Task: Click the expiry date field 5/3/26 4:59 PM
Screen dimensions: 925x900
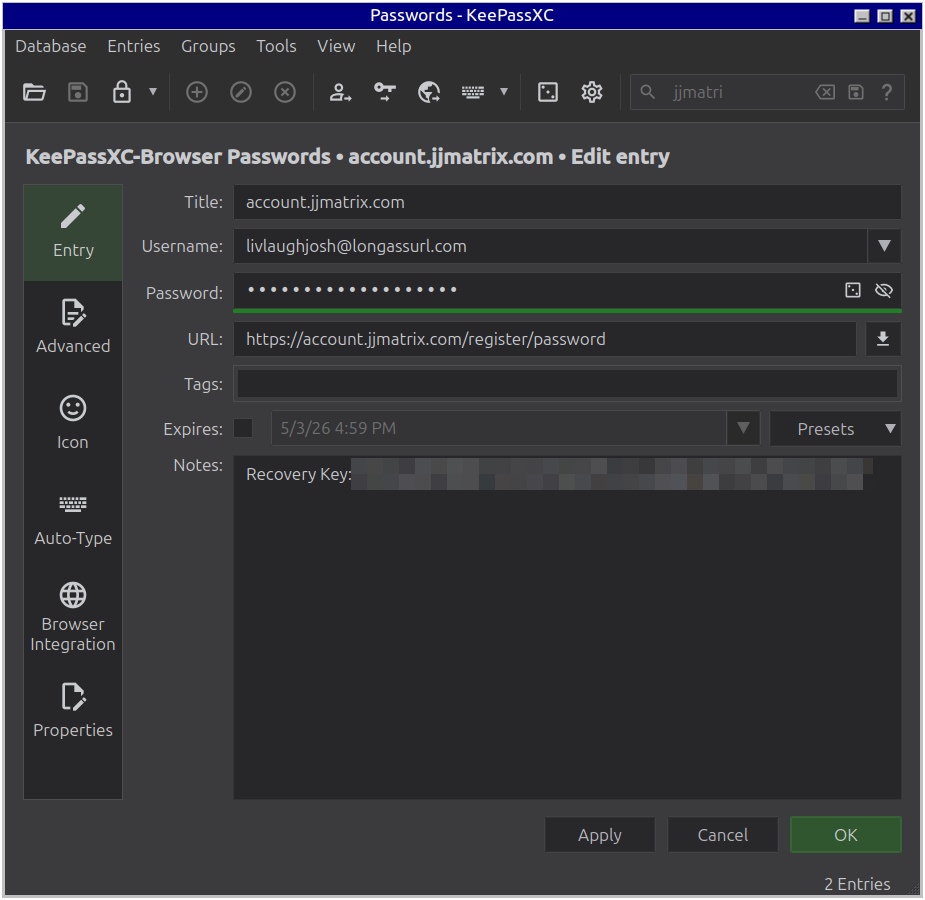Action: click(x=498, y=428)
